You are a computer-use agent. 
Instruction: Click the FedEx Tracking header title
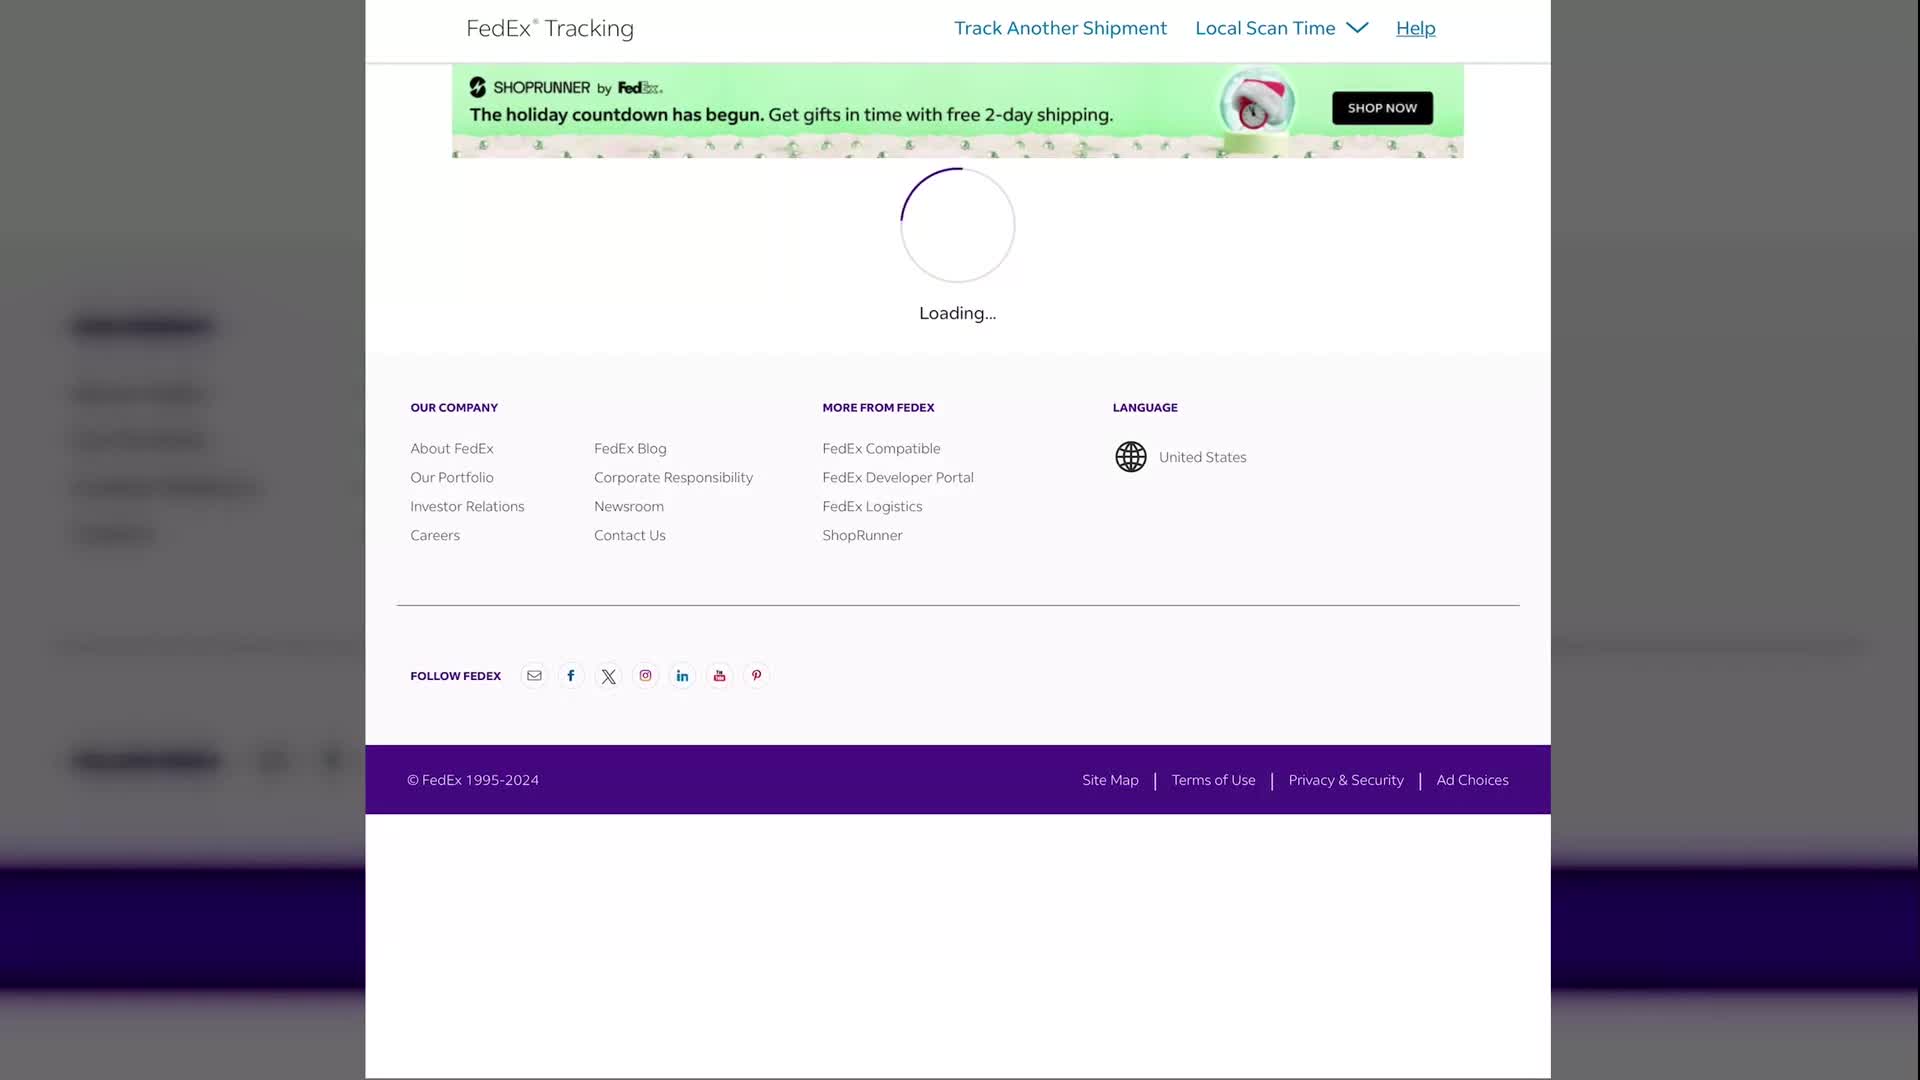550,28
